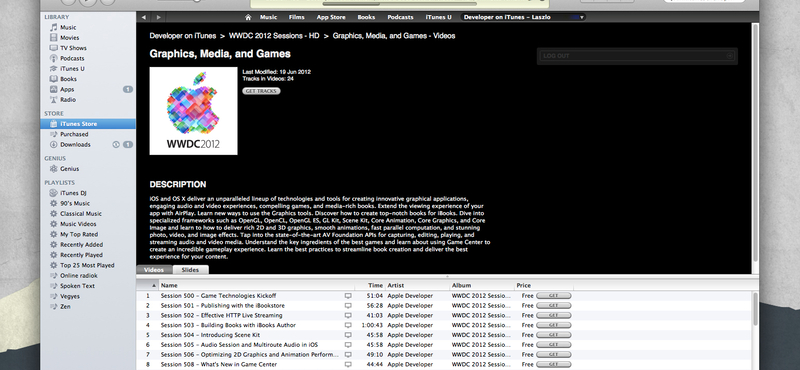Sort by the Time column header

(x=370, y=286)
